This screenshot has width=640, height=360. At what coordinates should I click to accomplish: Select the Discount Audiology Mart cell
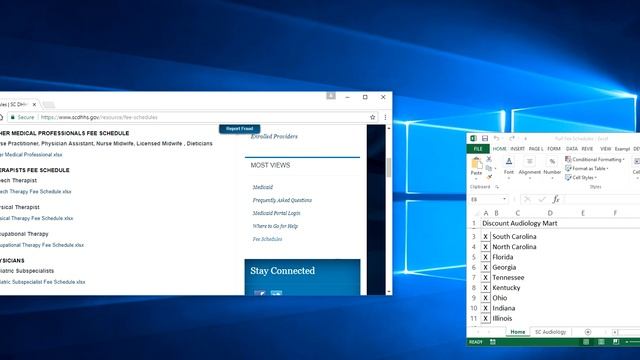click(x=520, y=223)
